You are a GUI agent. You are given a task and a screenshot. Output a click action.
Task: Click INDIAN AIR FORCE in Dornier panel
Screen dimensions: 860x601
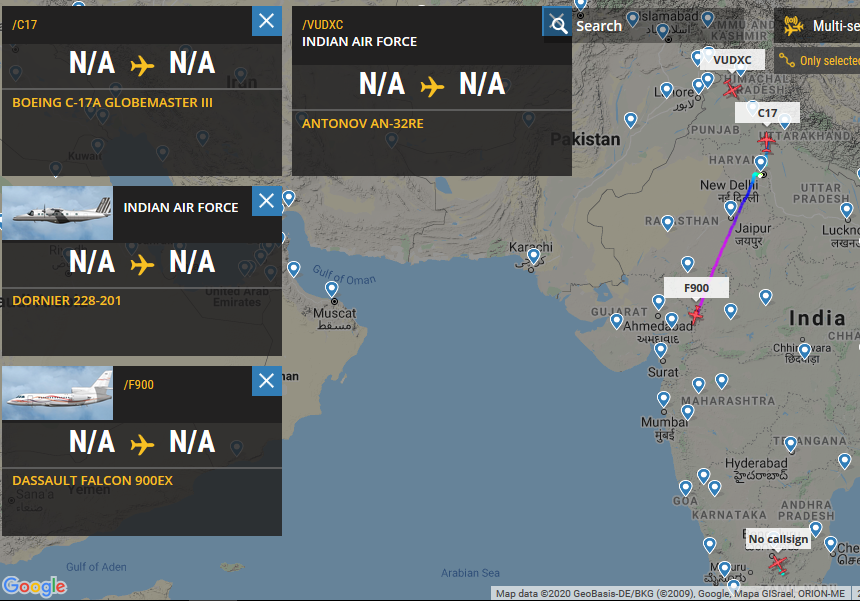181,207
